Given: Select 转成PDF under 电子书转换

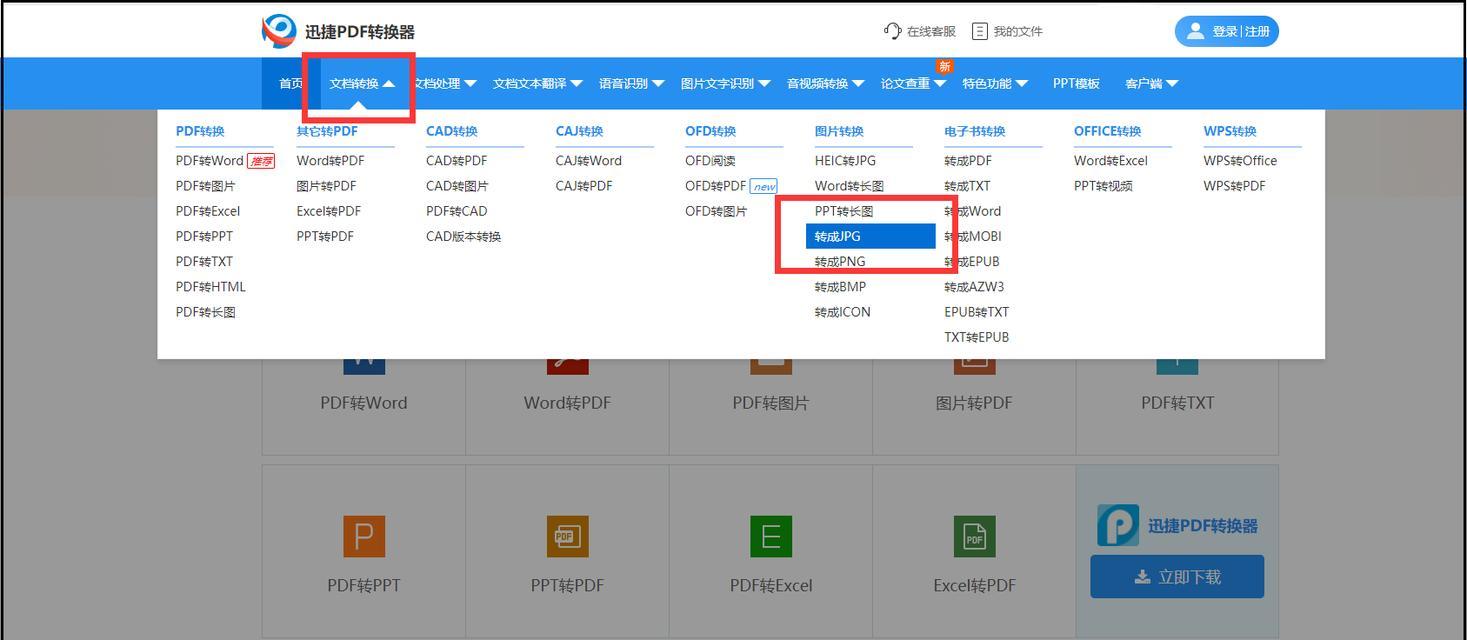Looking at the screenshot, I should click(969, 160).
